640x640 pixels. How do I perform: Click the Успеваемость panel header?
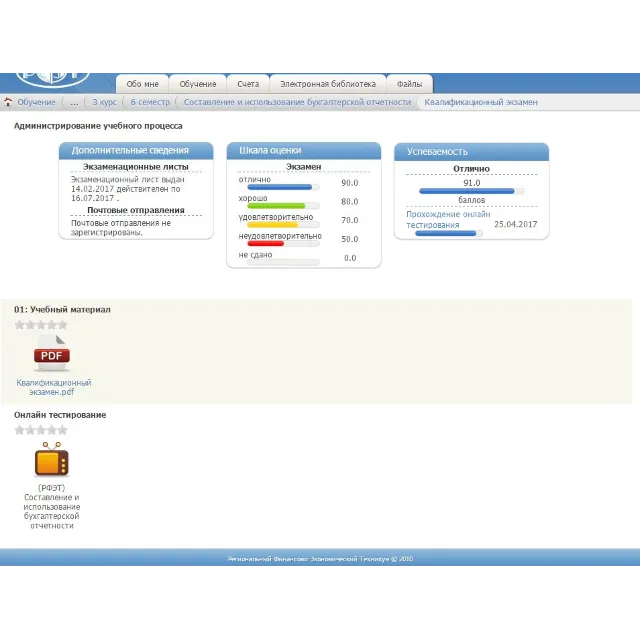pyautogui.click(x=471, y=151)
